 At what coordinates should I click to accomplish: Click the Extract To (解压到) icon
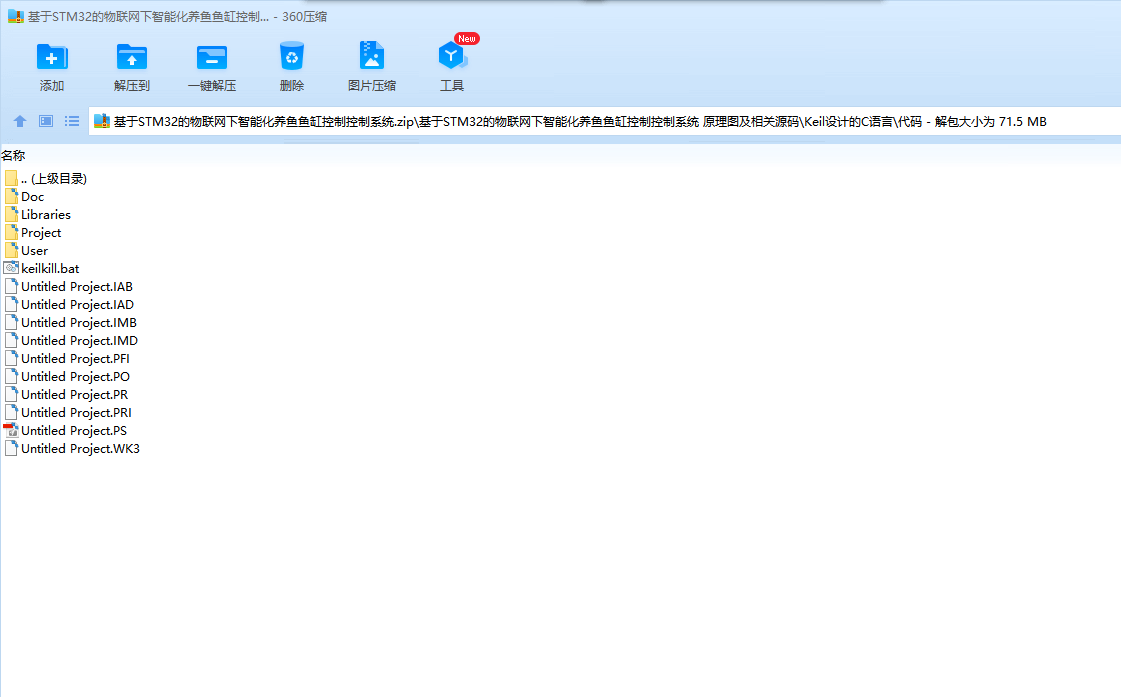132,57
